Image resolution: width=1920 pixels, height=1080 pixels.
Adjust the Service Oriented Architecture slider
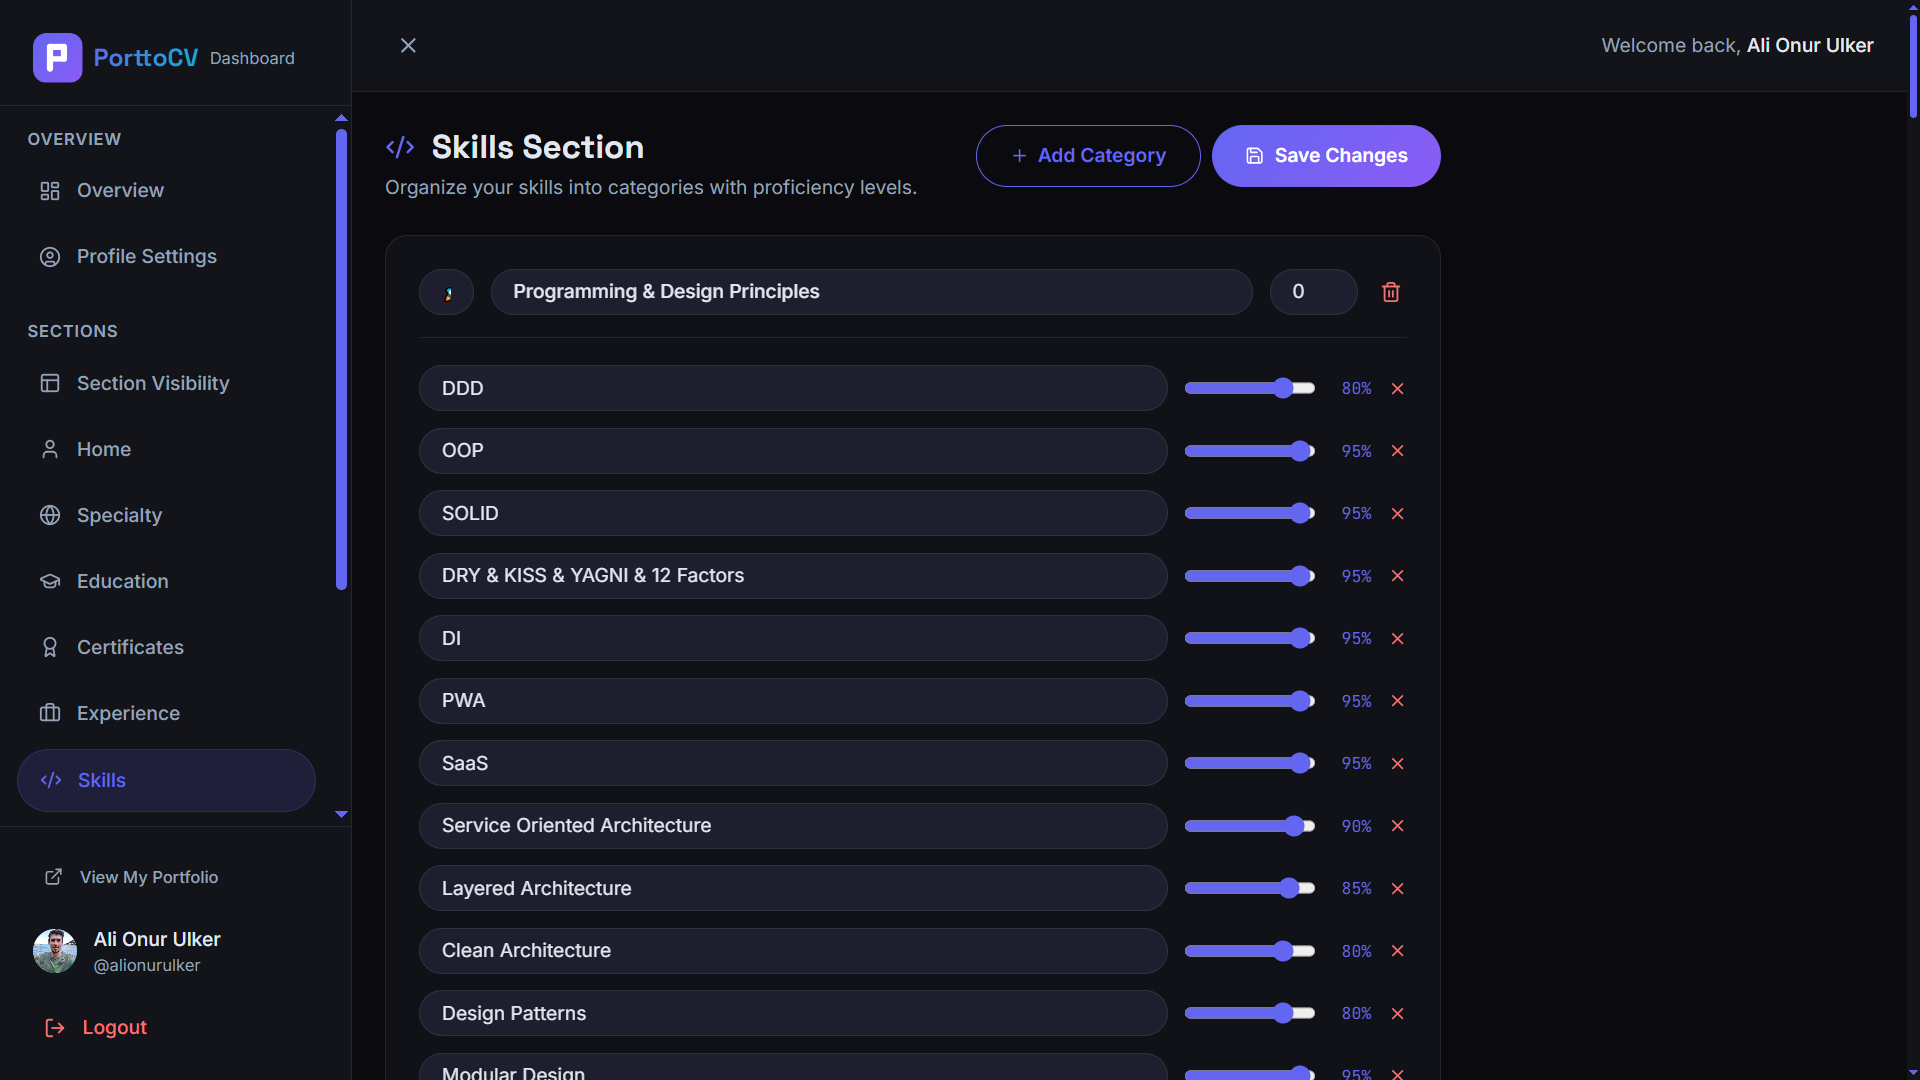coord(1250,826)
